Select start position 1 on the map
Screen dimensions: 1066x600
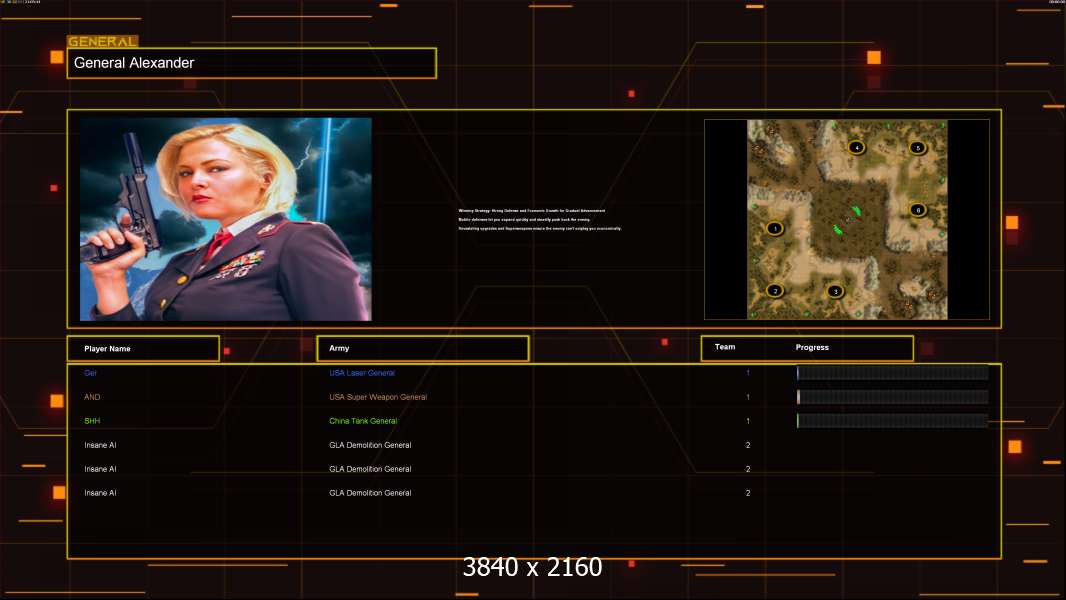(x=775, y=228)
